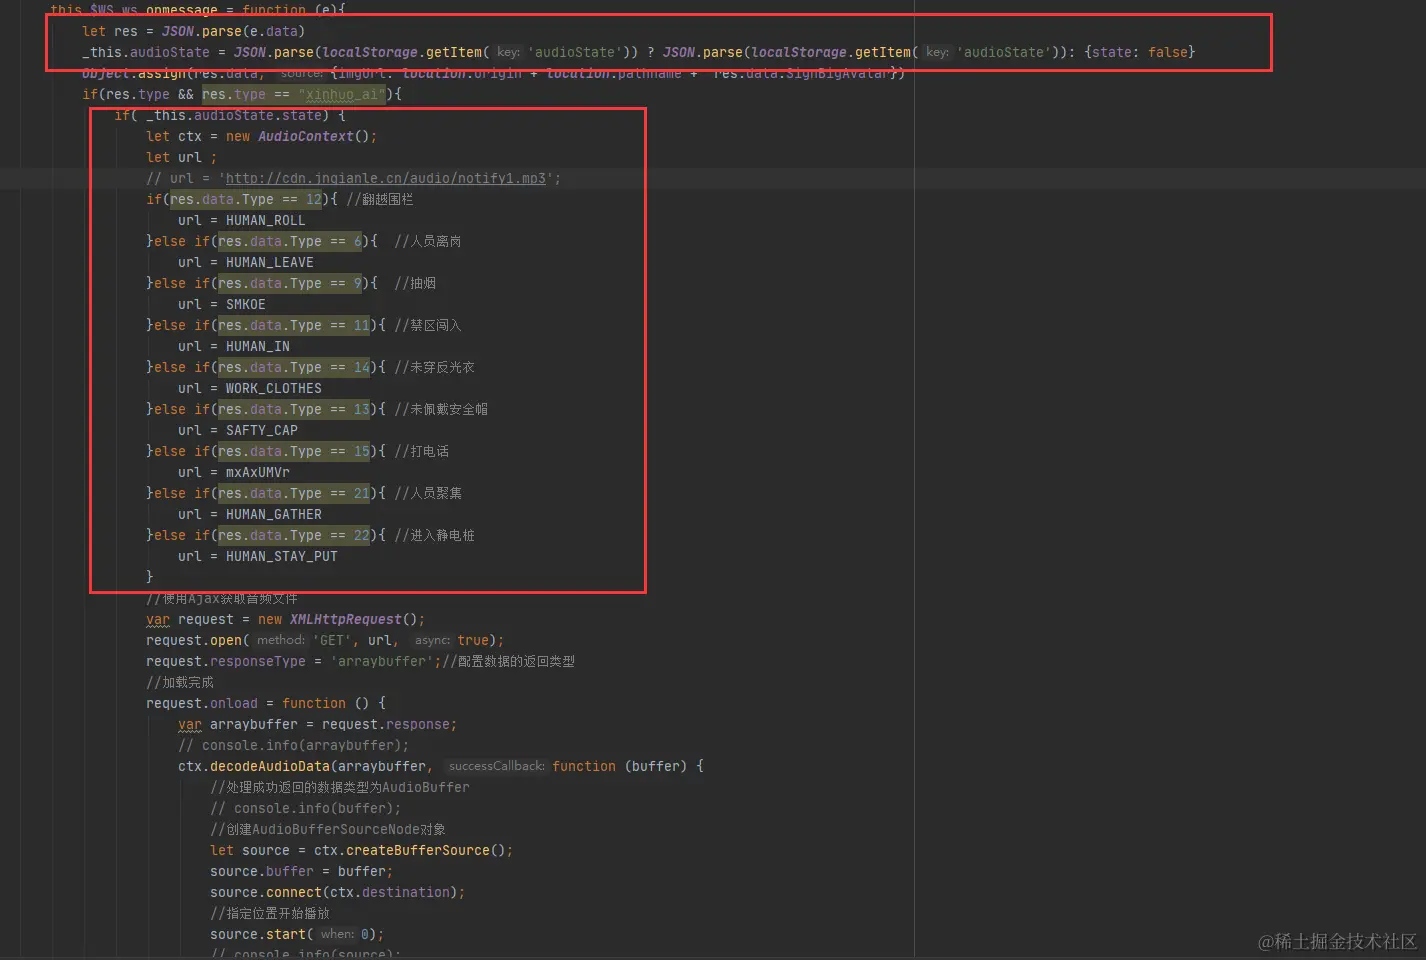Click the '//未佩戴安全帽' comment

click(x=441, y=409)
